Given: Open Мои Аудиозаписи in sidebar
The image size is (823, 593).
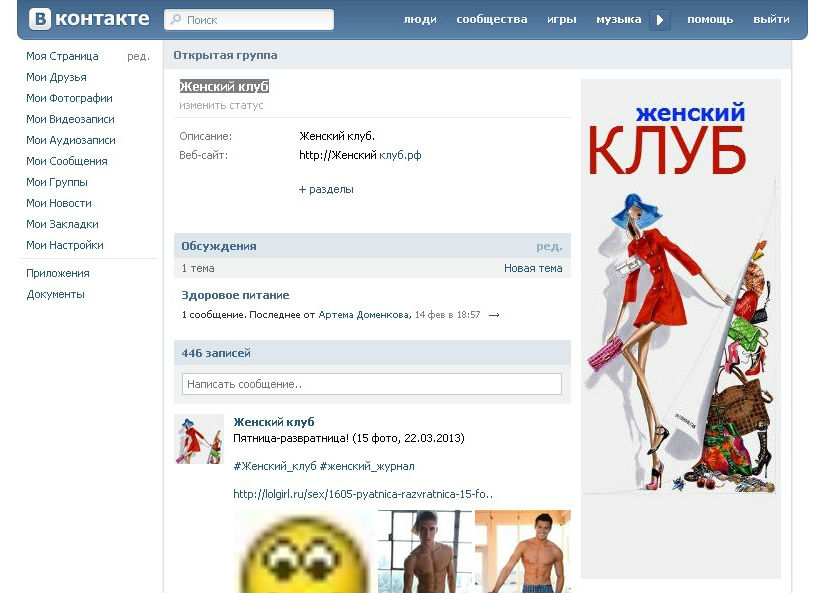Looking at the screenshot, I should pyautogui.click(x=71, y=140).
